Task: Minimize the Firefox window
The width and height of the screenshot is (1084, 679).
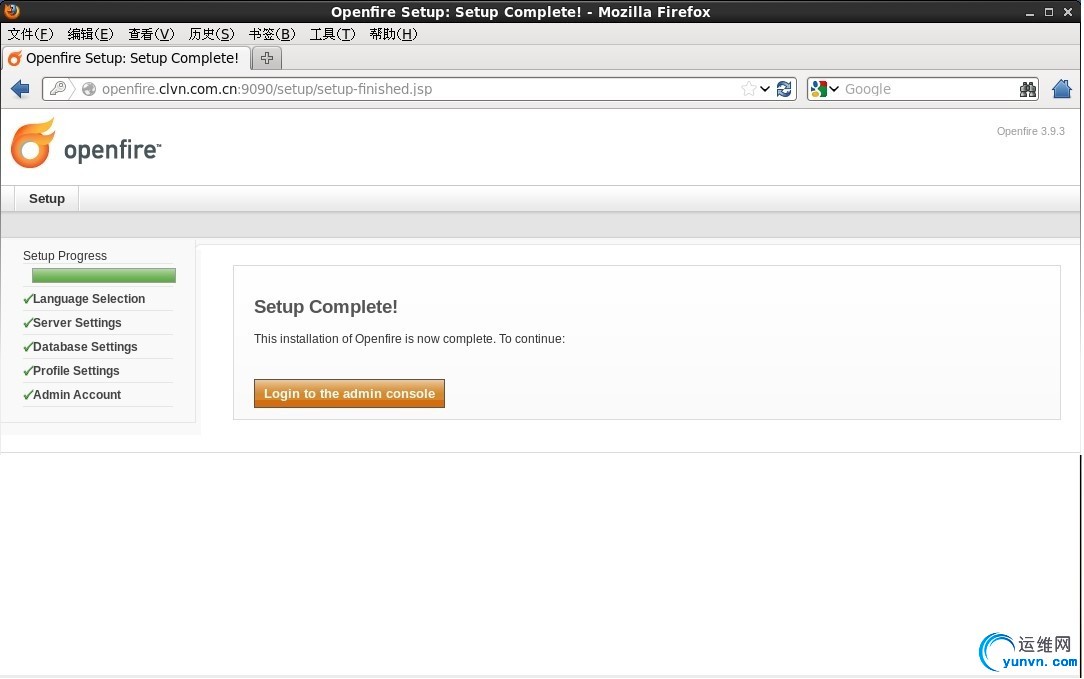Action: [x=1030, y=12]
